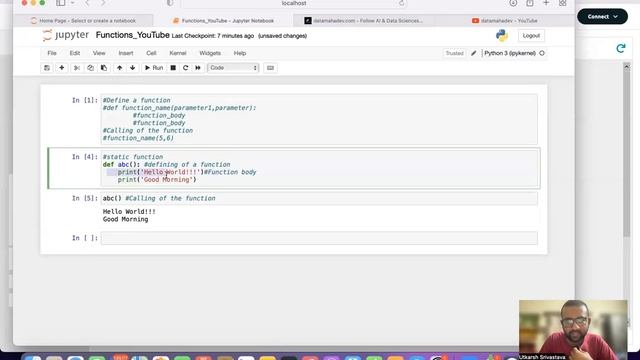Expand the sidebar tab group chevron
Image resolution: width=640 pixels, height=360 pixels.
(x=72, y=3)
